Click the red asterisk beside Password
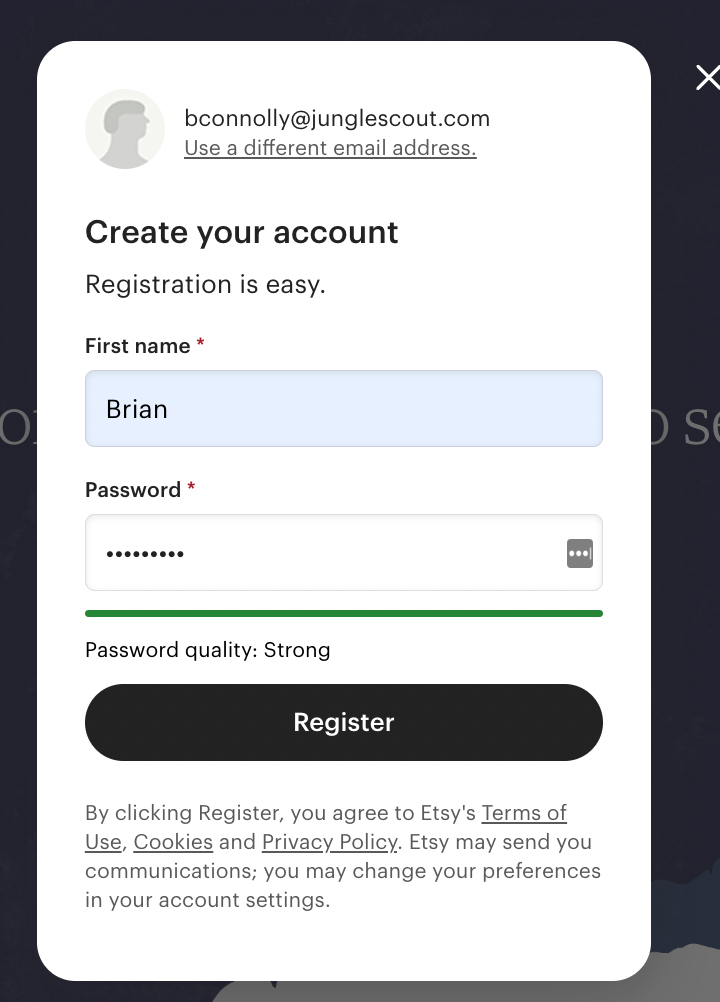The height and width of the screenshot is (1002, 720). pyautogui.click(x=190, y=486)
